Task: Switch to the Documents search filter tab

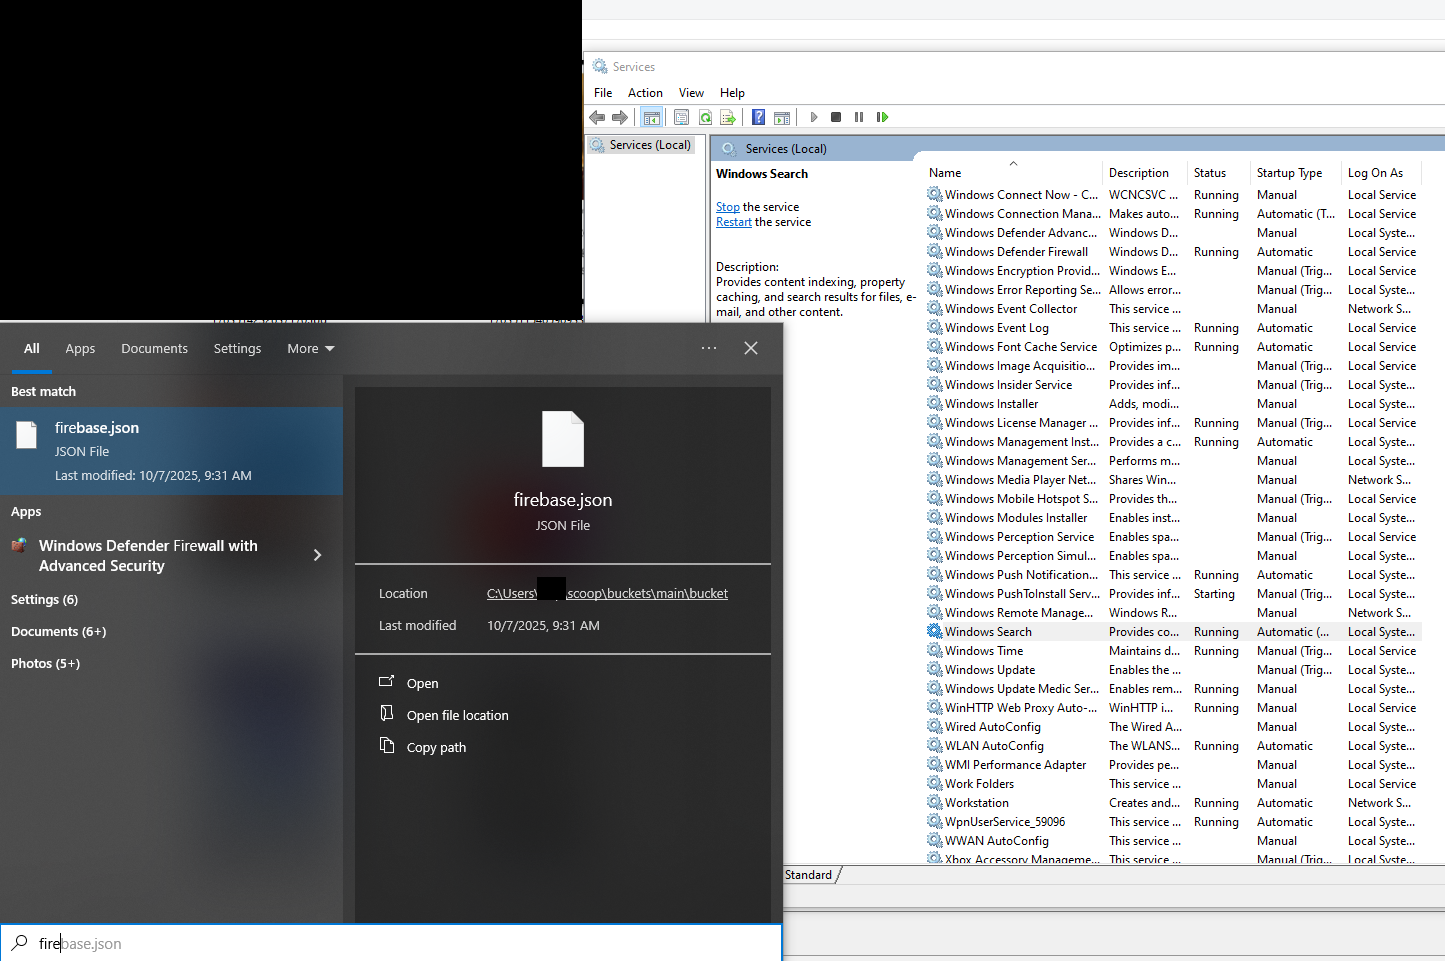Action: 154,349
